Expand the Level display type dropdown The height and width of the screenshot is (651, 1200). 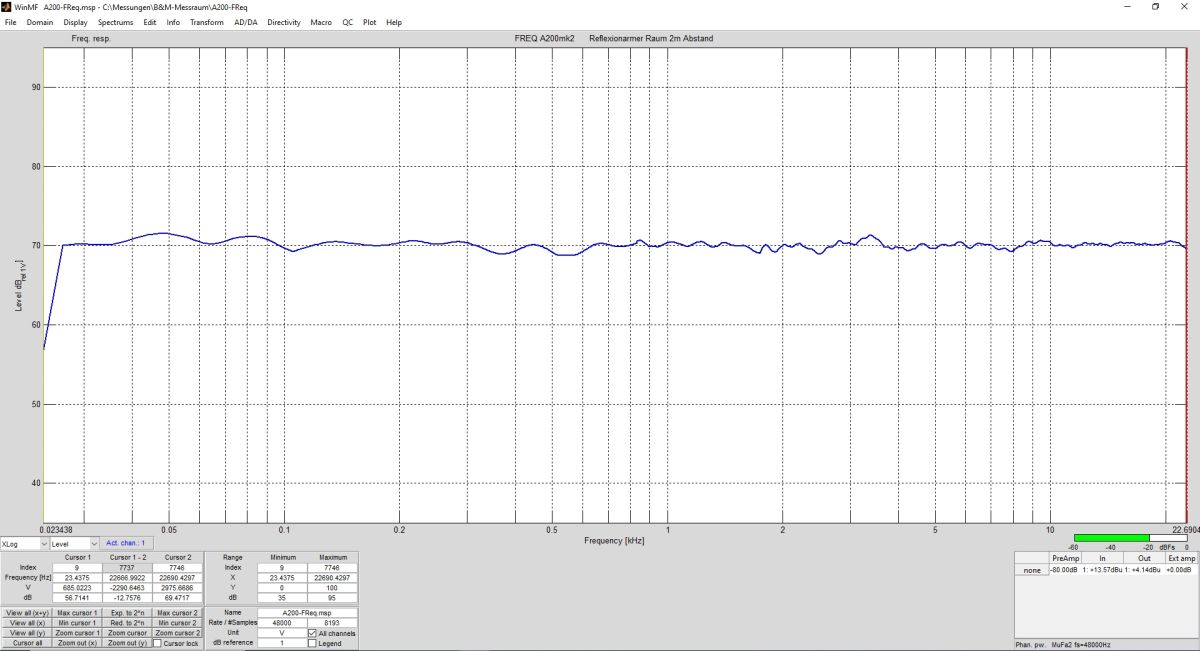(x=75, y=544)
